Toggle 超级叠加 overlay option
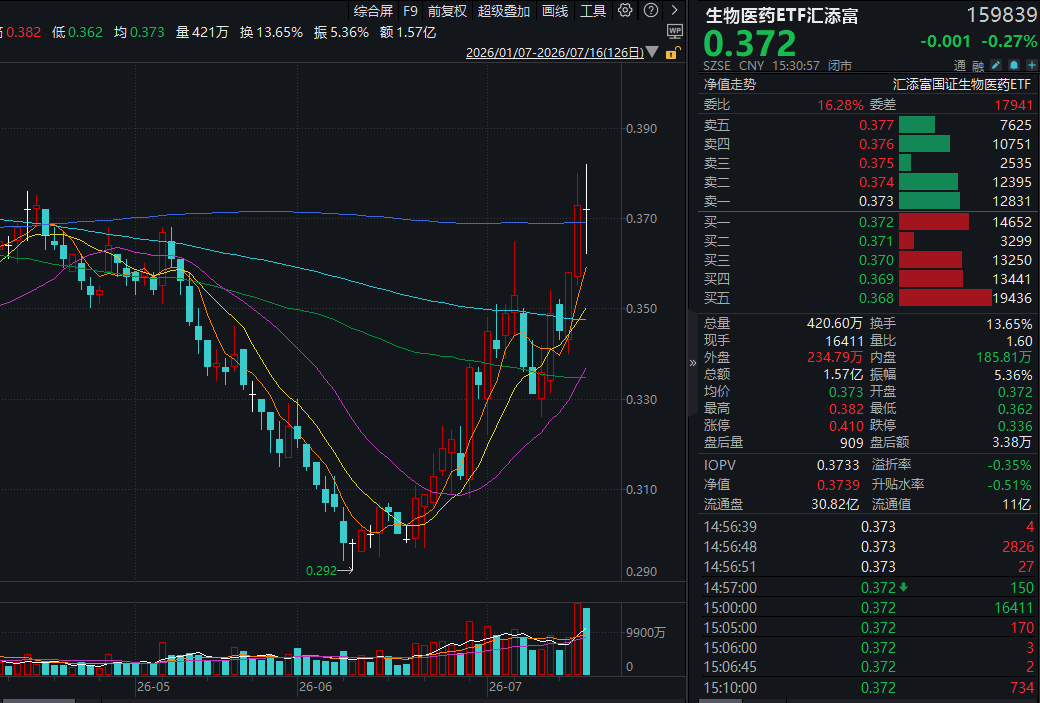The image size is (1040, 703). coord(503,11)
